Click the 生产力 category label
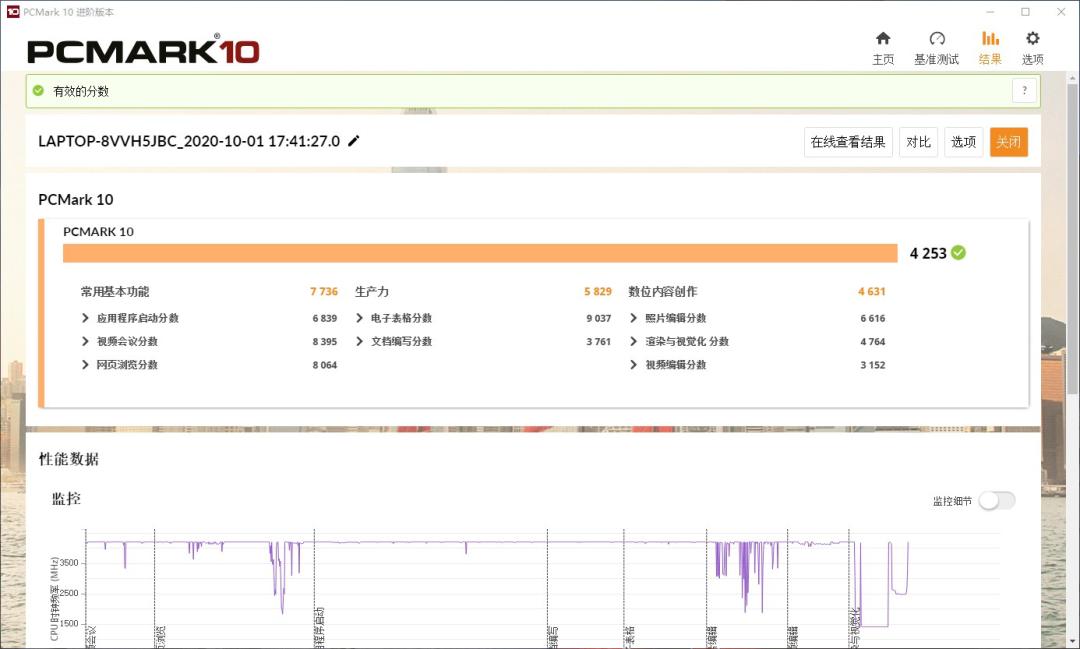Viewport: 1080px width, 649px height. point(372,291)
